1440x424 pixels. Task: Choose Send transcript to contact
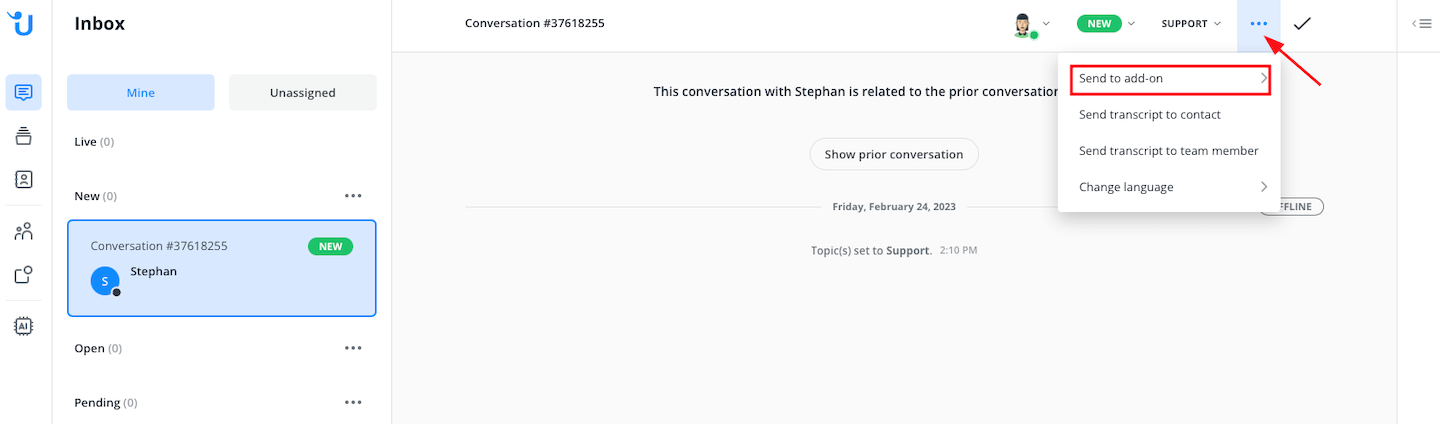pyautogui.click(x=1150, y=115)
